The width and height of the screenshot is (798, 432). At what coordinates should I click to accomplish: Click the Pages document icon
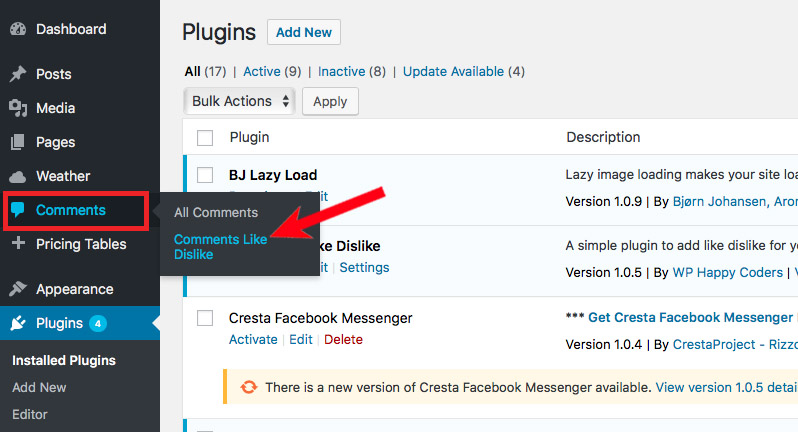point(18,142)
